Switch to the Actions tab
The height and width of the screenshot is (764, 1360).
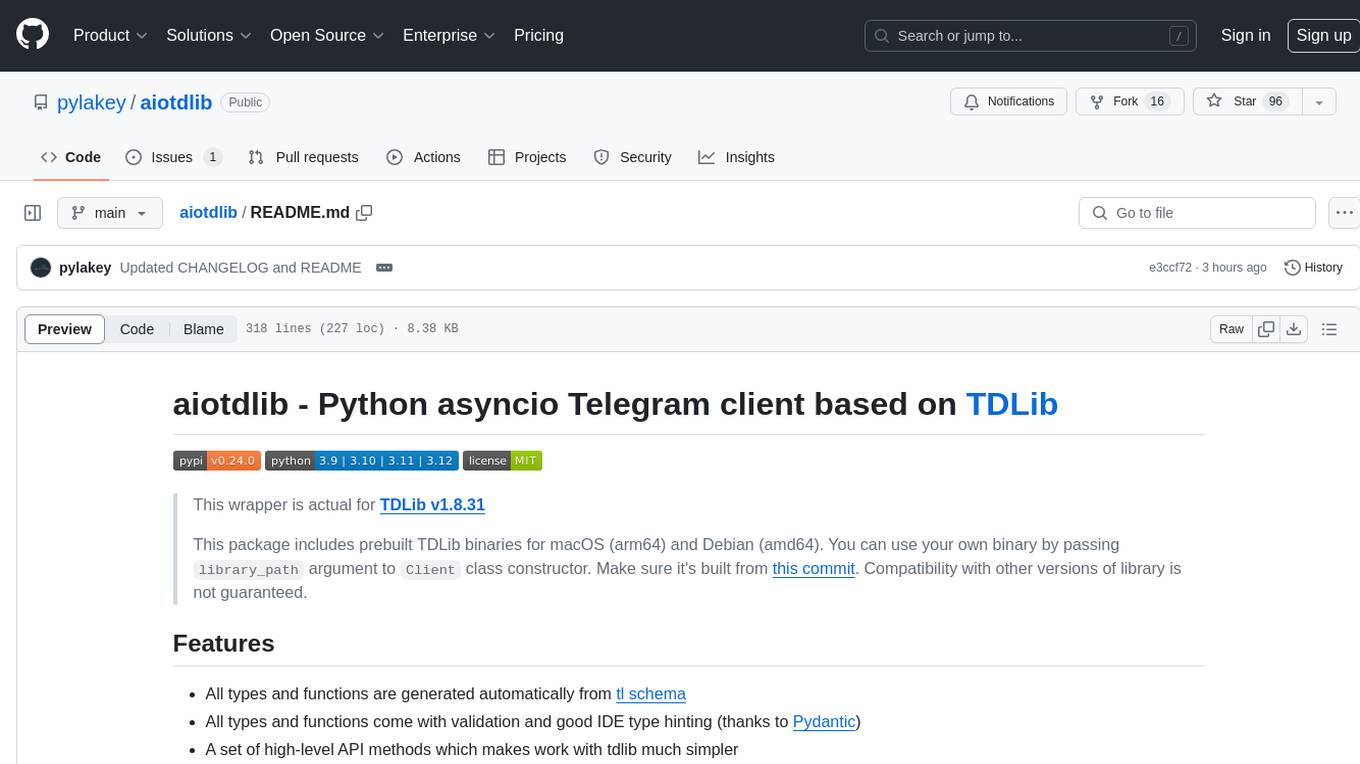(423, 157)
